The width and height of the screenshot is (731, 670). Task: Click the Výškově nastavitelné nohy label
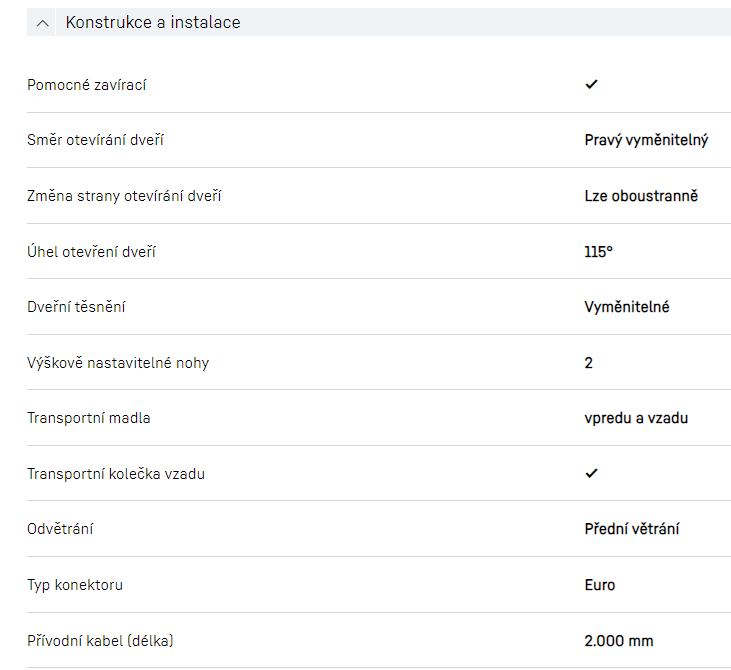coord(118,363)
